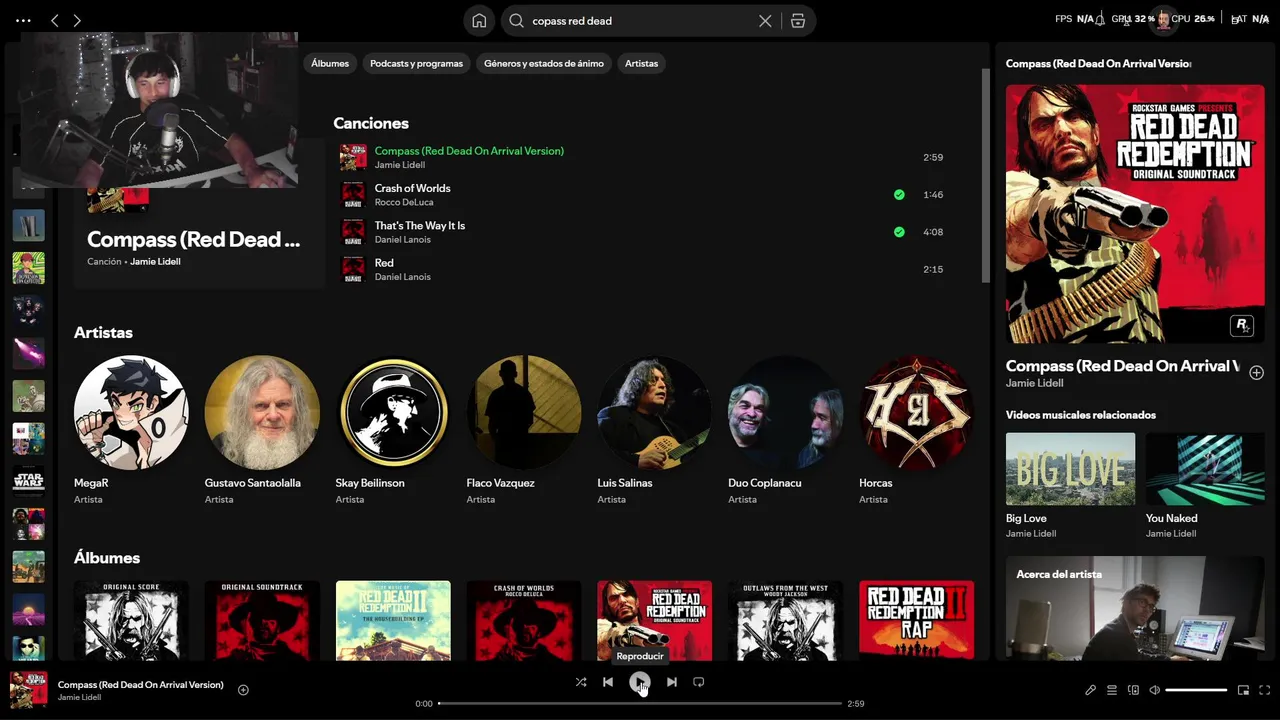This screenshot has width=1280, height=720.
Task: Toggle saved checkmark for That's The Way It Is
Action: point(899,232)
